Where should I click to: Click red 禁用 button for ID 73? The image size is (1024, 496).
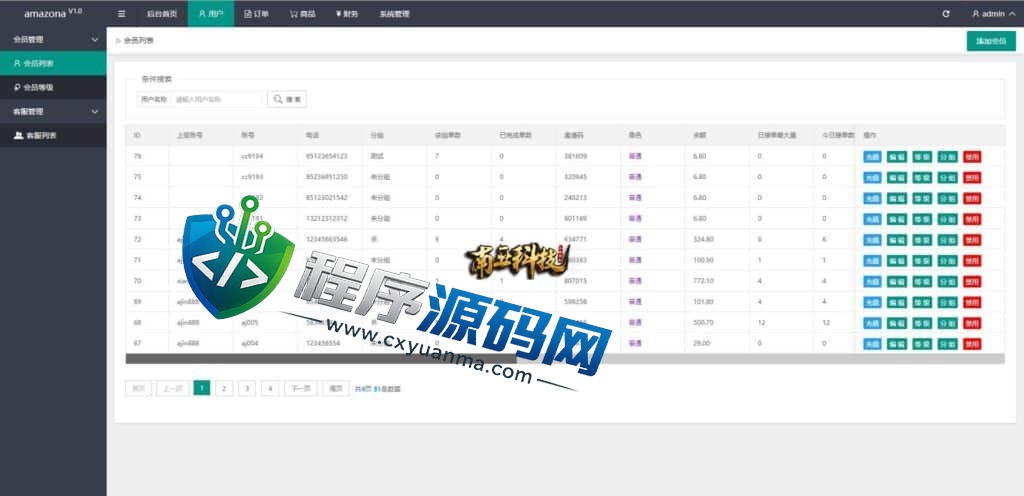click(x=972, y=219)
